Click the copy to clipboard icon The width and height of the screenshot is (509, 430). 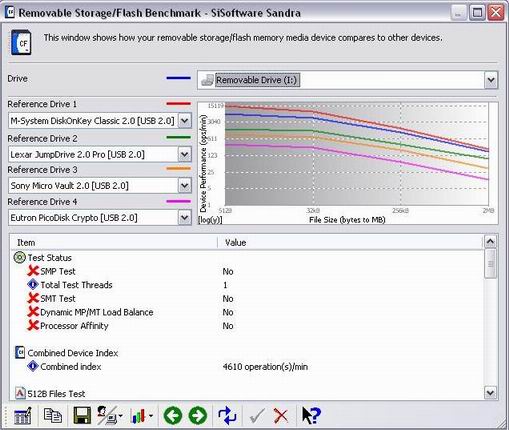point(53,415)
